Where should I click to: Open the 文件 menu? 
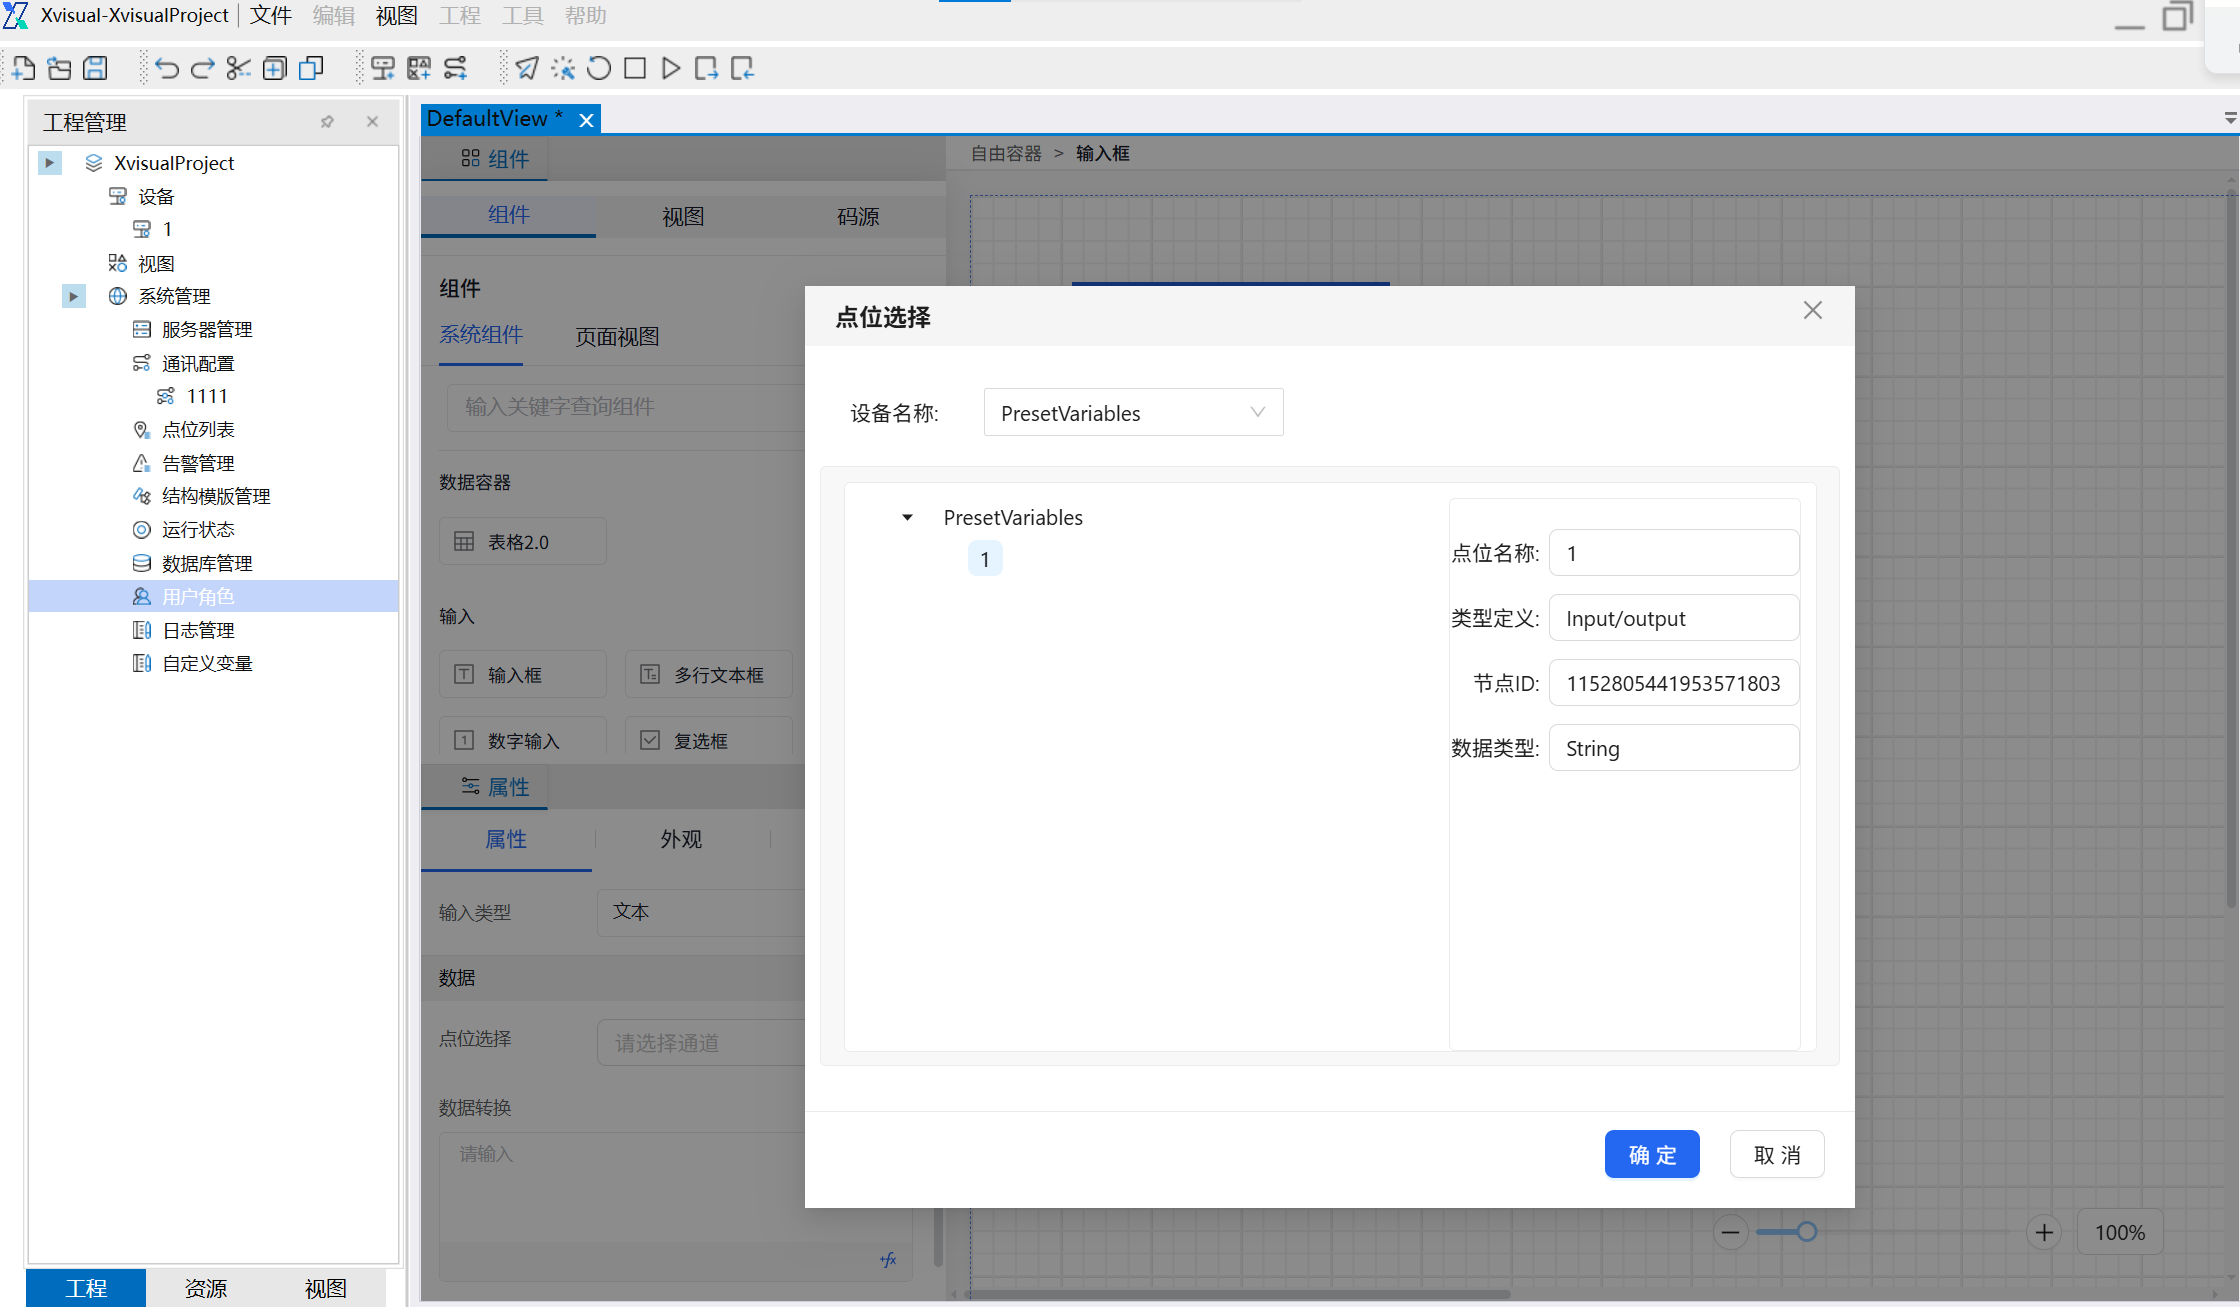coord(270,16)
